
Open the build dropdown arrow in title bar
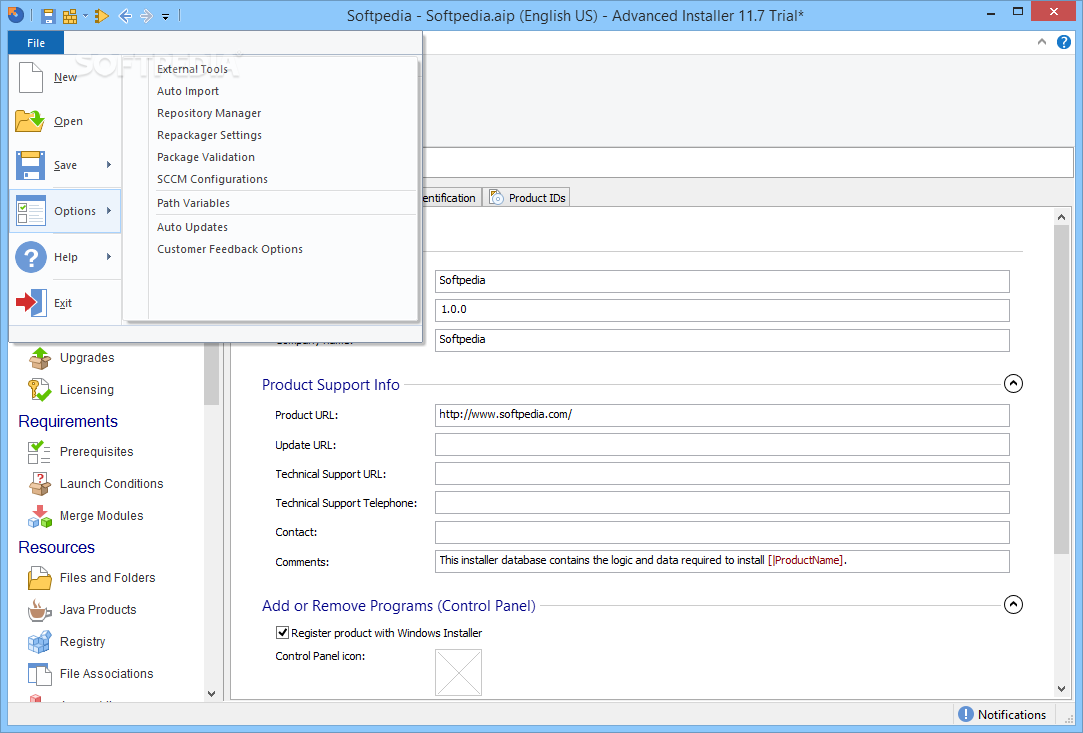[85, 15]
